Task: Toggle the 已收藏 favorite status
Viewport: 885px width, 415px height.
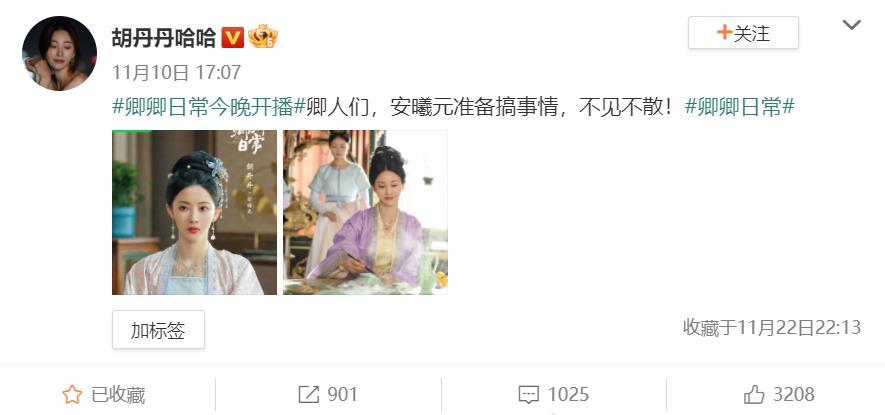Action: tap(103, 394)
